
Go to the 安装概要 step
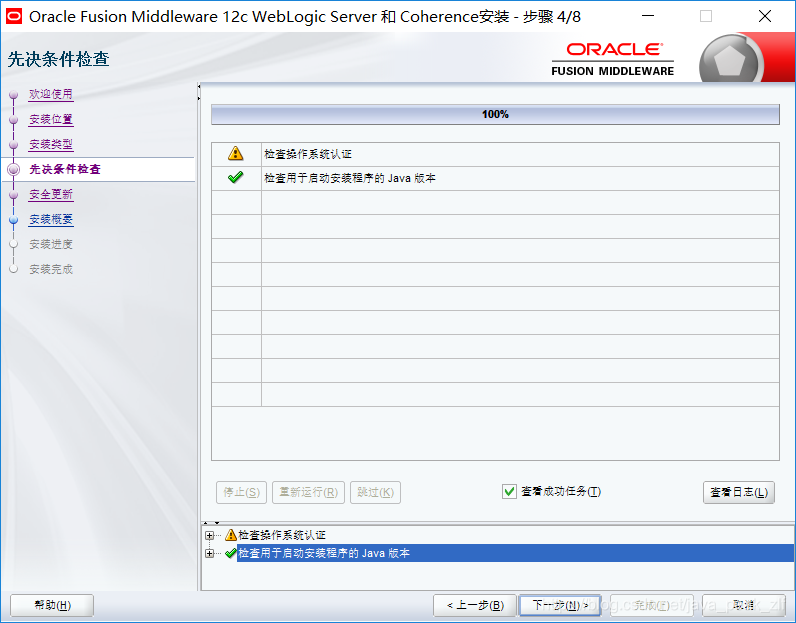(51, 219)
